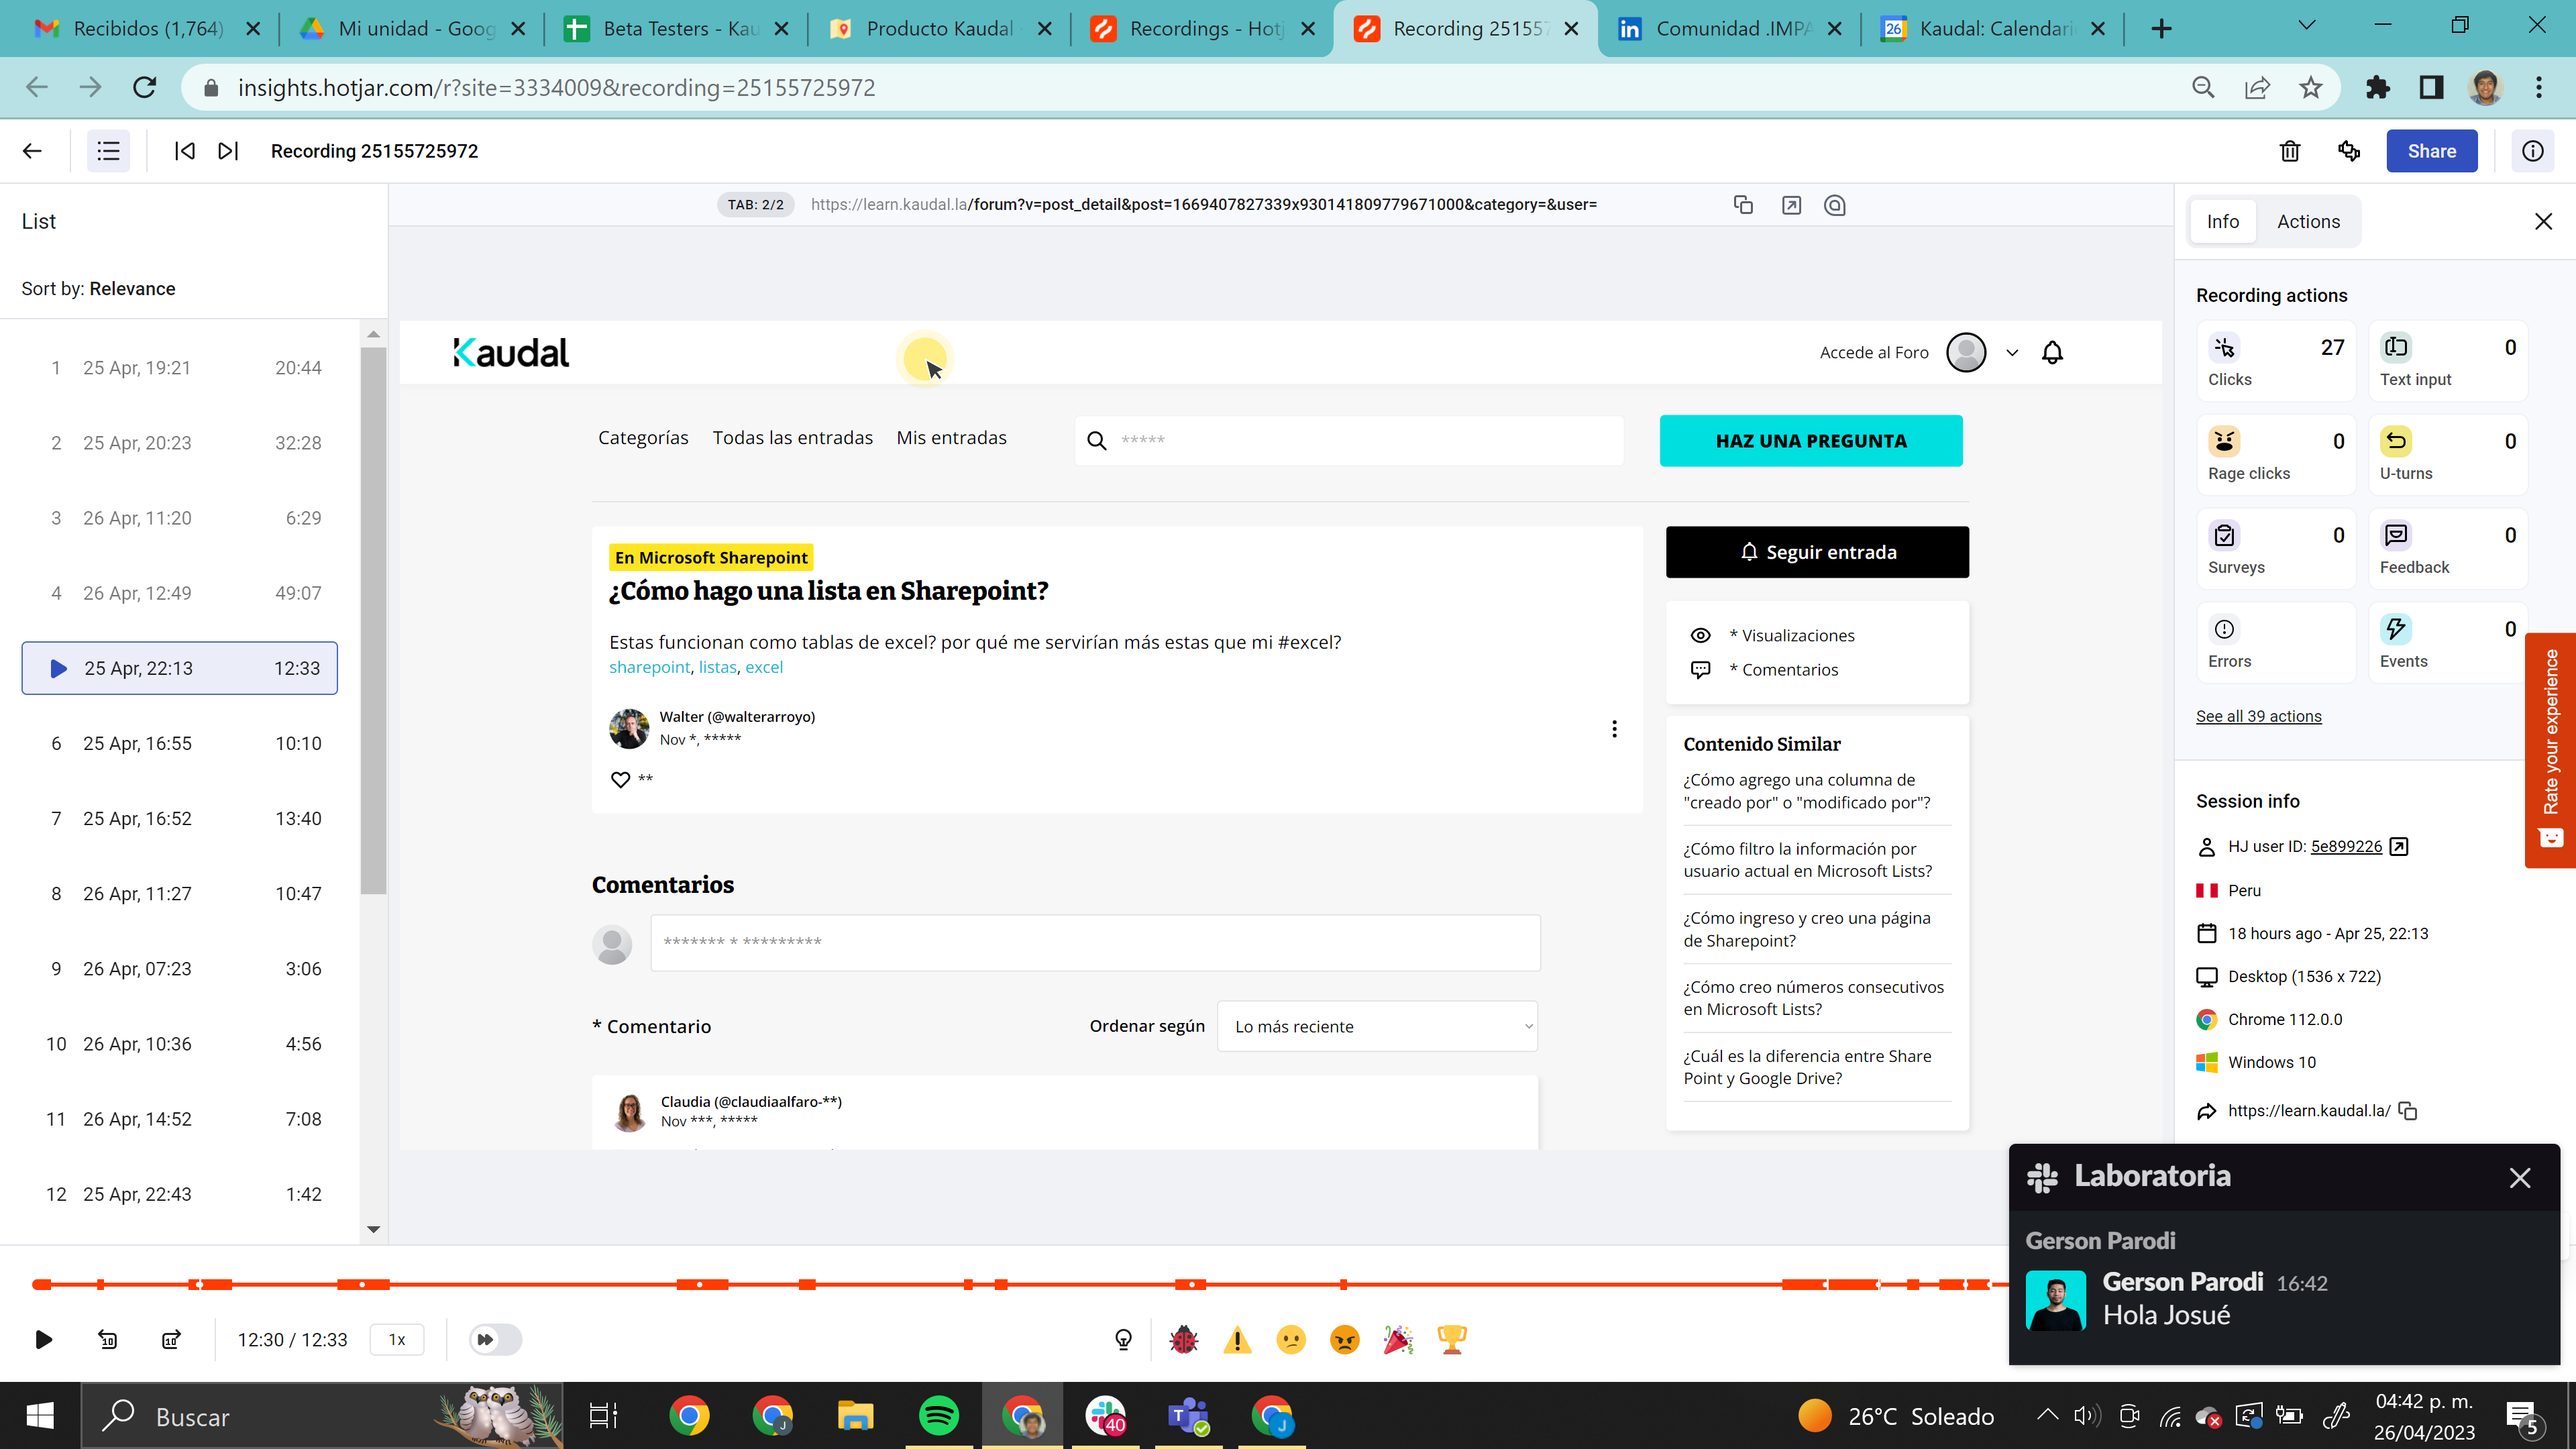Skip to the next recording
This screenshot has height=1449, width=2576.
tap(228, 151)
